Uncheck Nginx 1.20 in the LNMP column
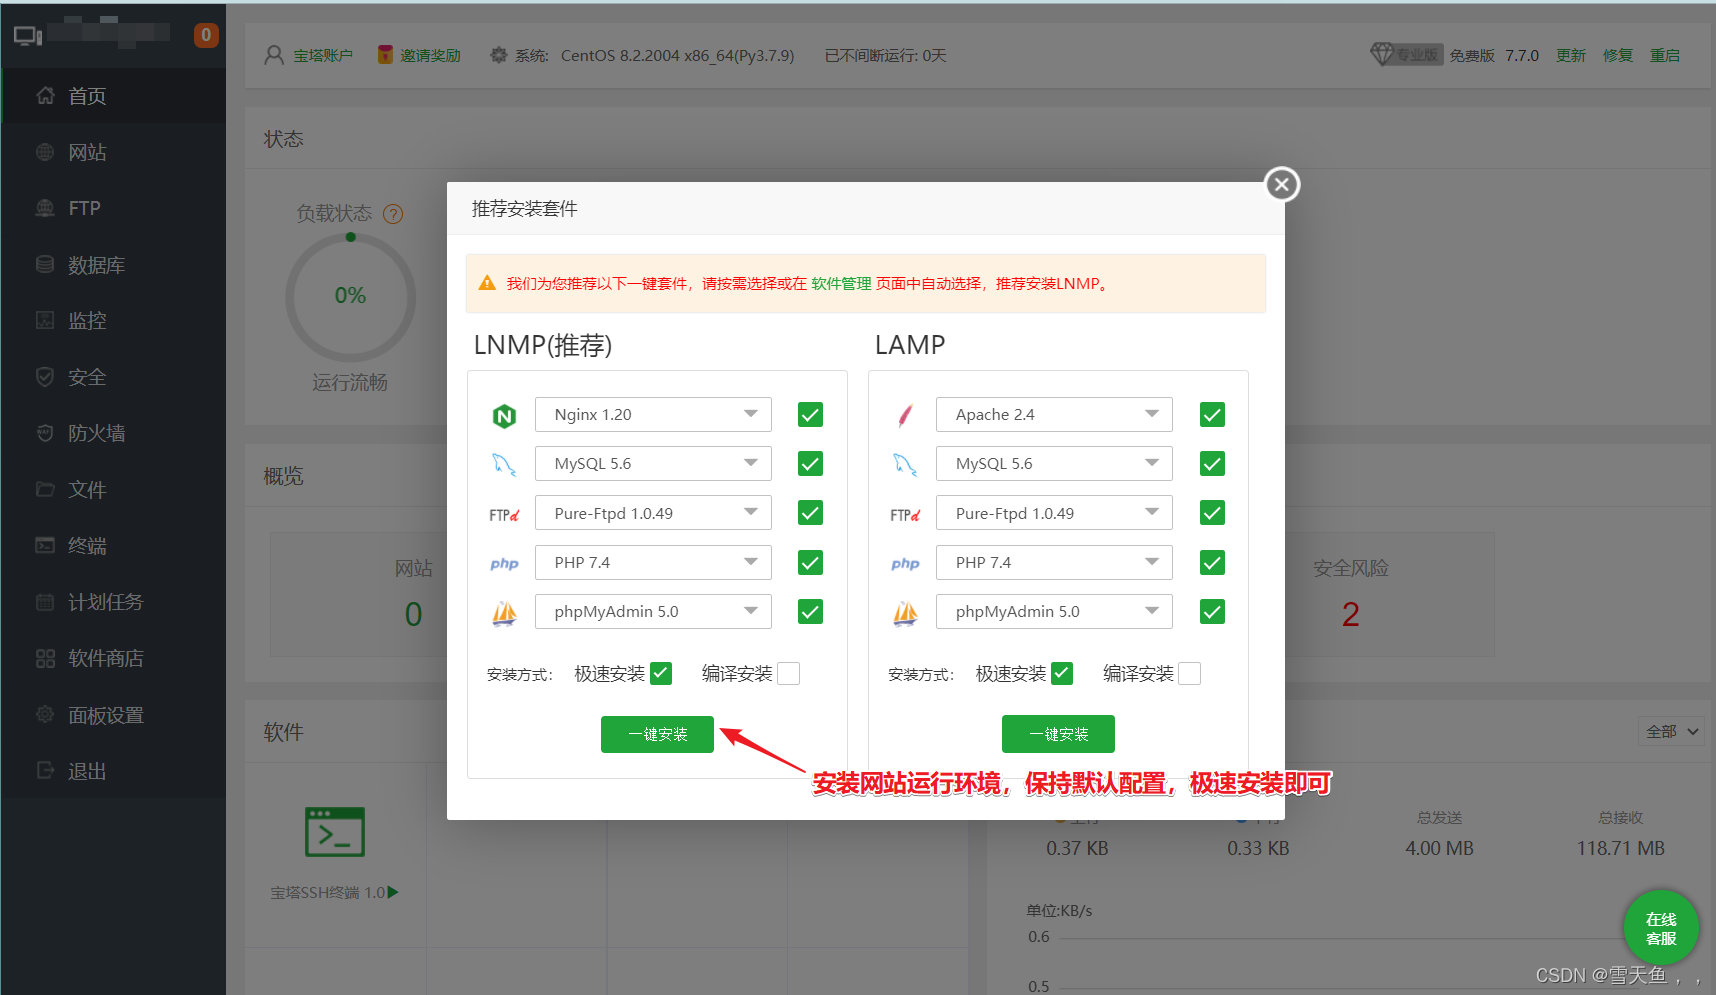Viewport: 1716px width, 995px height. pos(809,414)
